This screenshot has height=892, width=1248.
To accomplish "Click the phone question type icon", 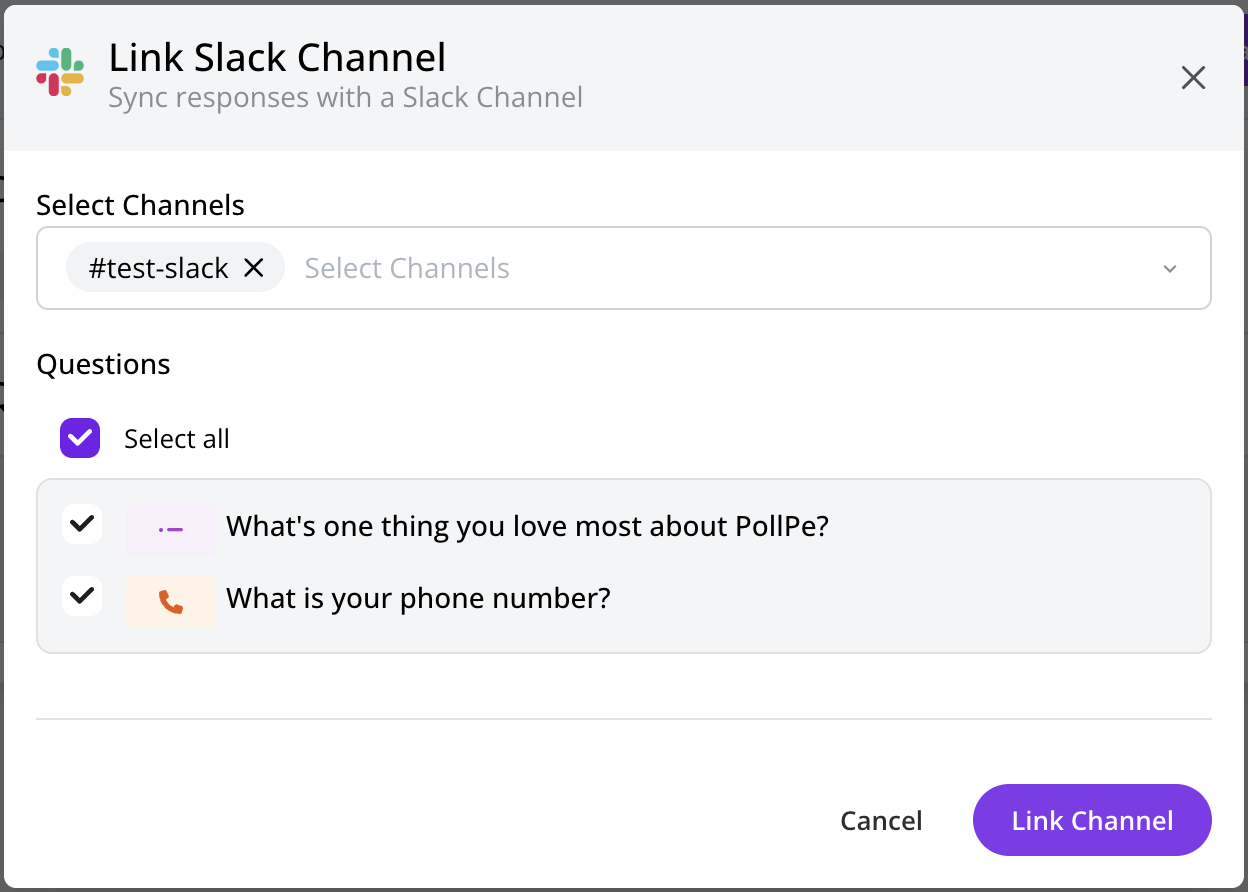I will click(x=171, y=602).
